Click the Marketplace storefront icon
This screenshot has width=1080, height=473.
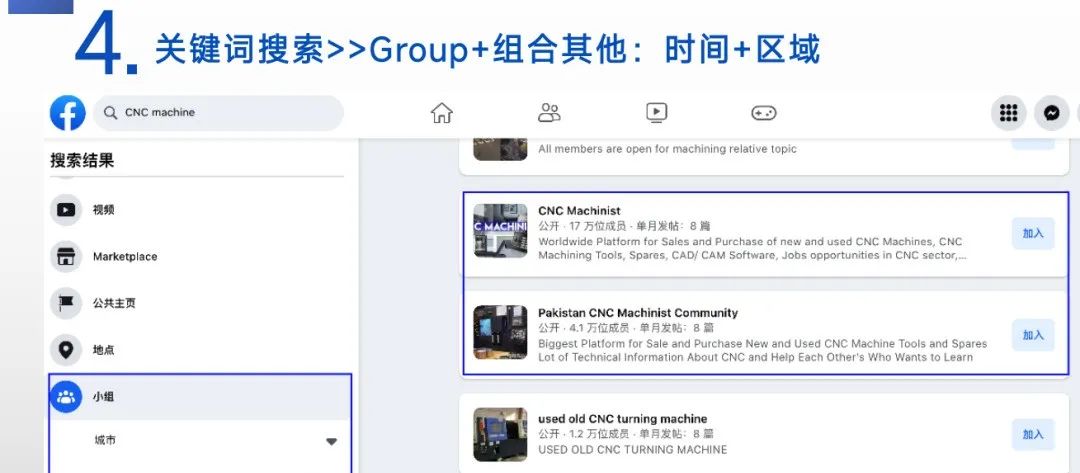click(x=66, y=257)
